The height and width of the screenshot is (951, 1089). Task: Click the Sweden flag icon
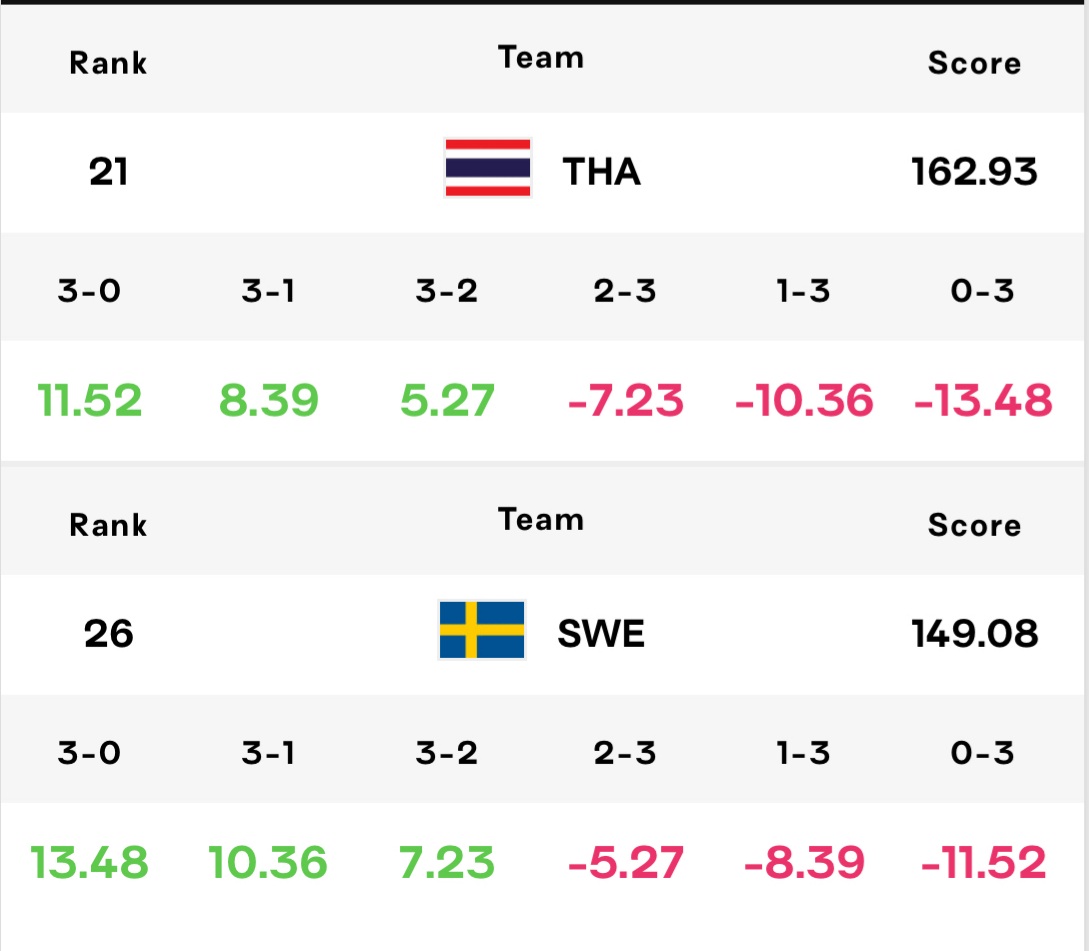[x=482, y=630]
